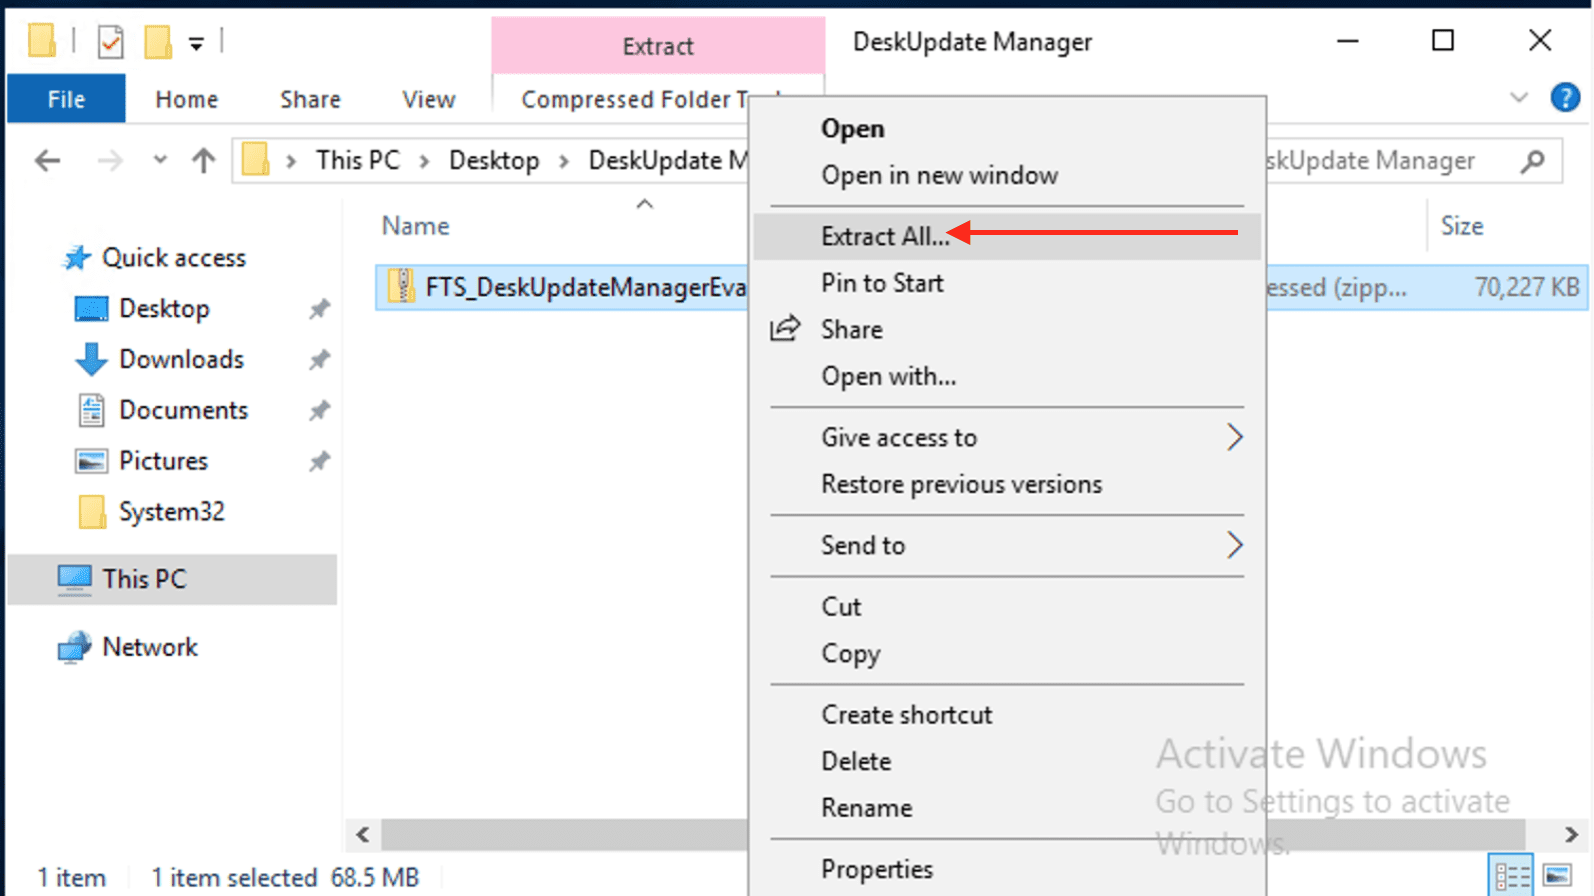Click the Back navigation arrow
The height and width of the screenshot is (896, 1594).
[47, 160]
